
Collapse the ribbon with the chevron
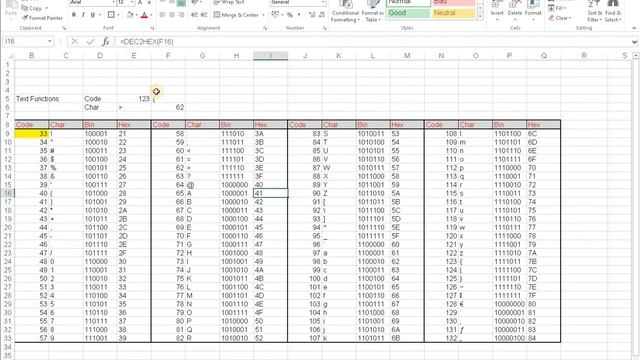tap(634, 28)
